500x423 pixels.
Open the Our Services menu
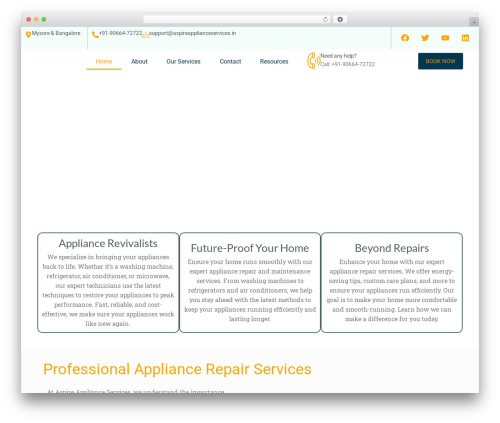click(x=183, y=61)
